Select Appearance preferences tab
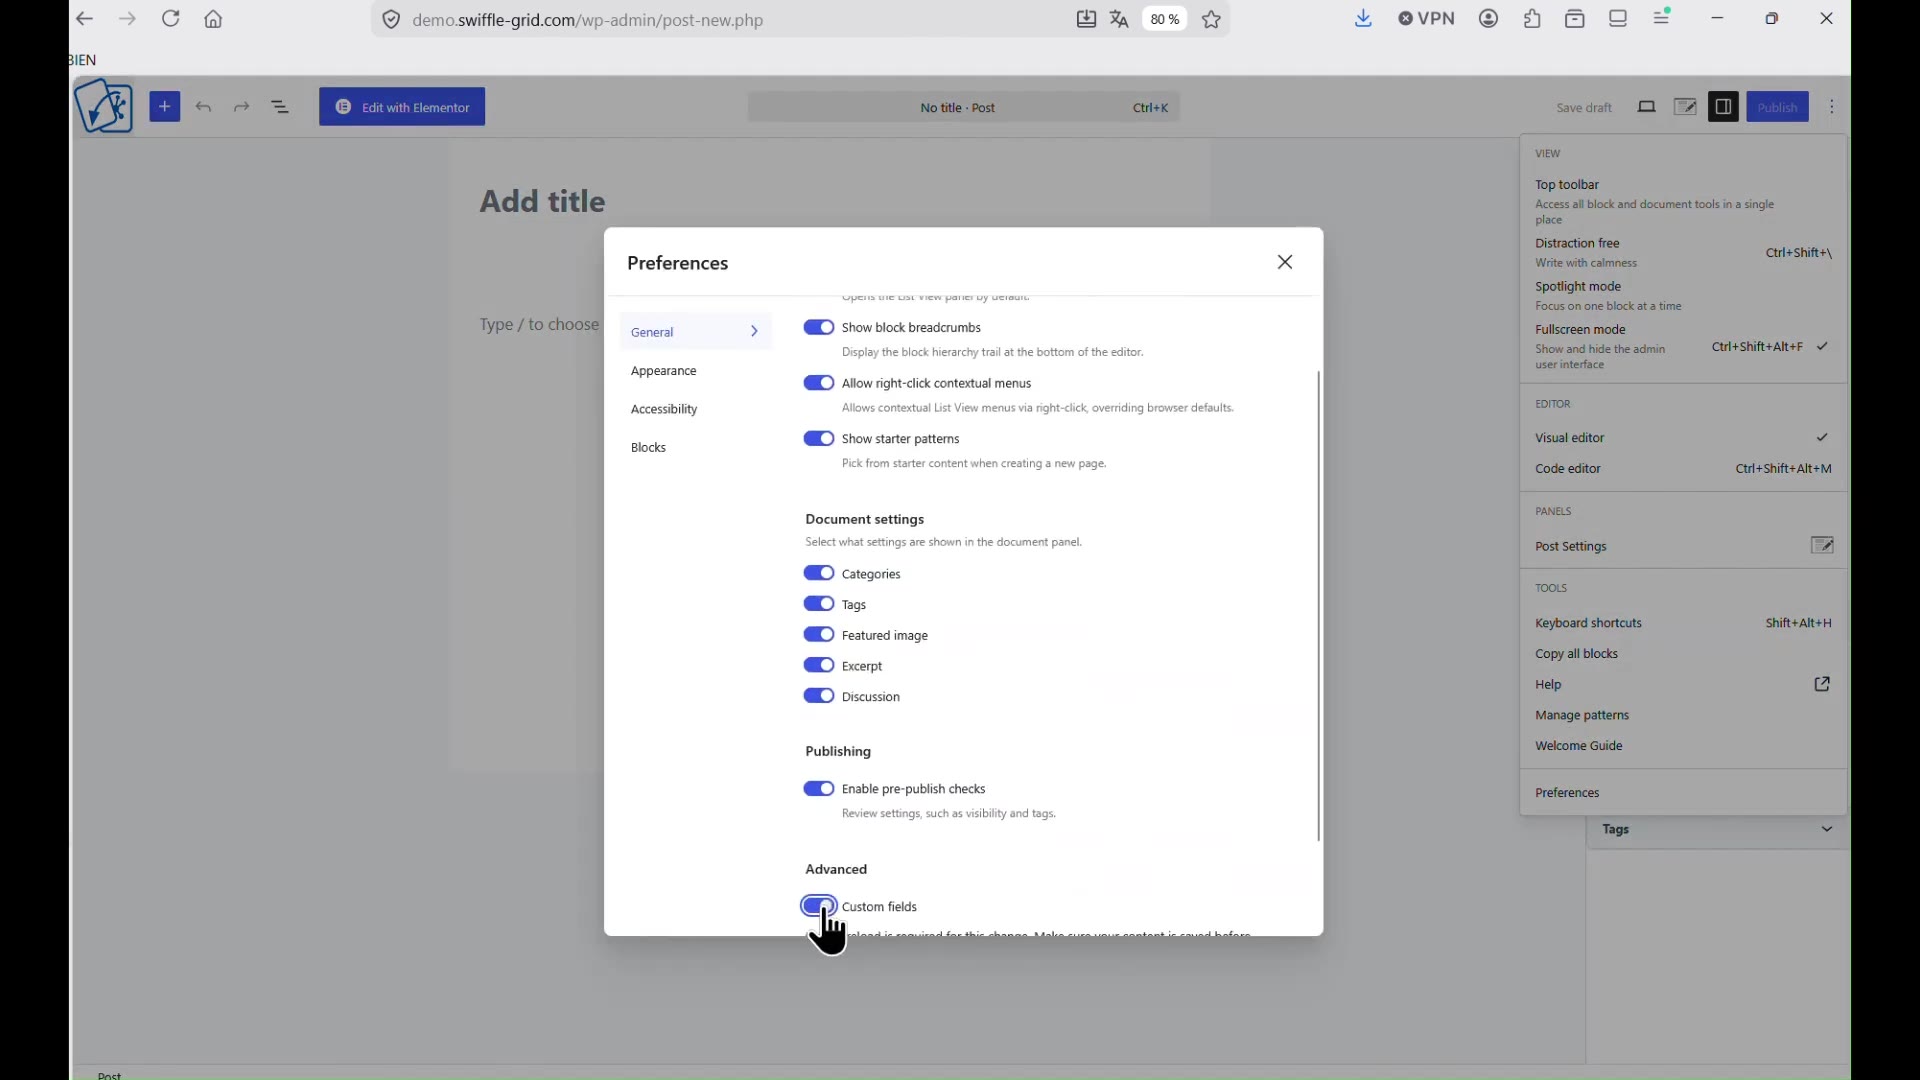1920x1080 pixels. 696,371
